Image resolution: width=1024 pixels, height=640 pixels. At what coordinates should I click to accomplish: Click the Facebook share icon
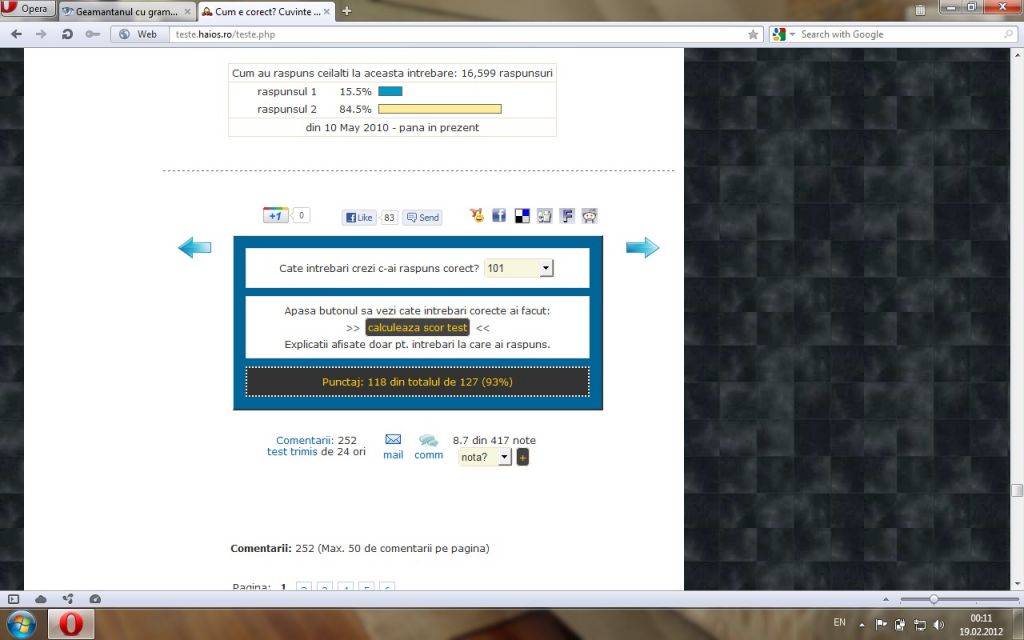coord(499,215)
